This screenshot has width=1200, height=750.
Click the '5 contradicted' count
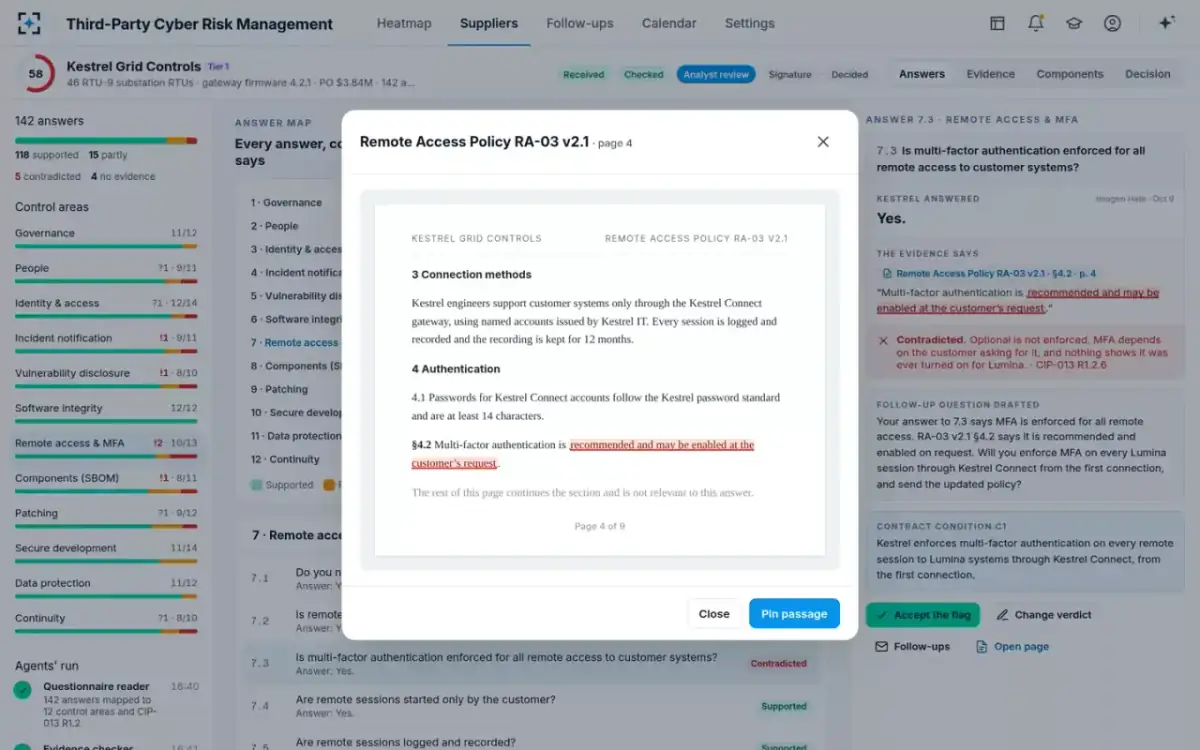(x=48, y=176)
